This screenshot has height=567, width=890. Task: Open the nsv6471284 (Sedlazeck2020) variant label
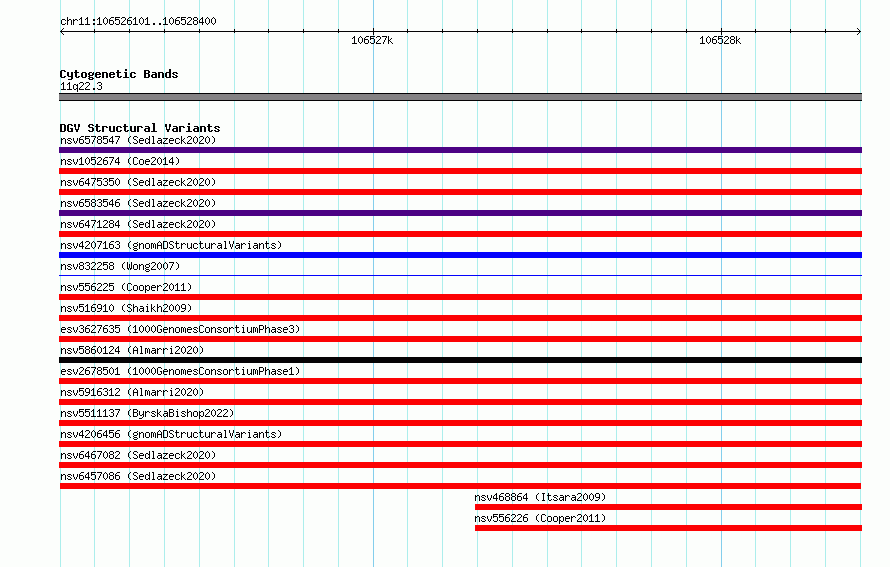pos(138,224)
